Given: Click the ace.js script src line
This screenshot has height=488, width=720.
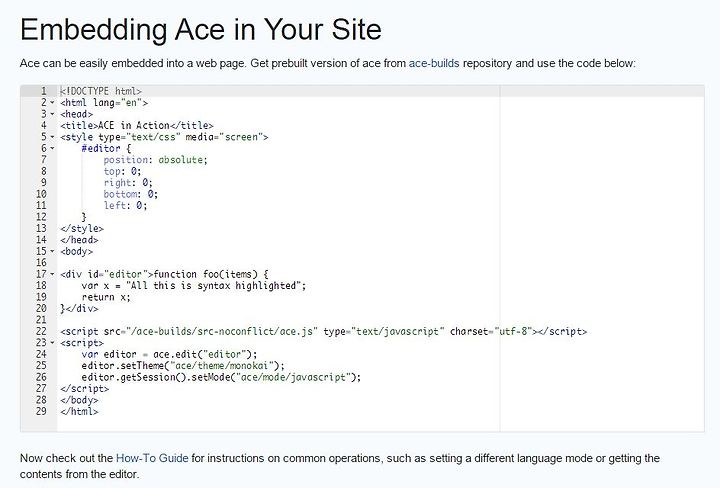Looking at the screenshot, I should click(x=324, y=331).
